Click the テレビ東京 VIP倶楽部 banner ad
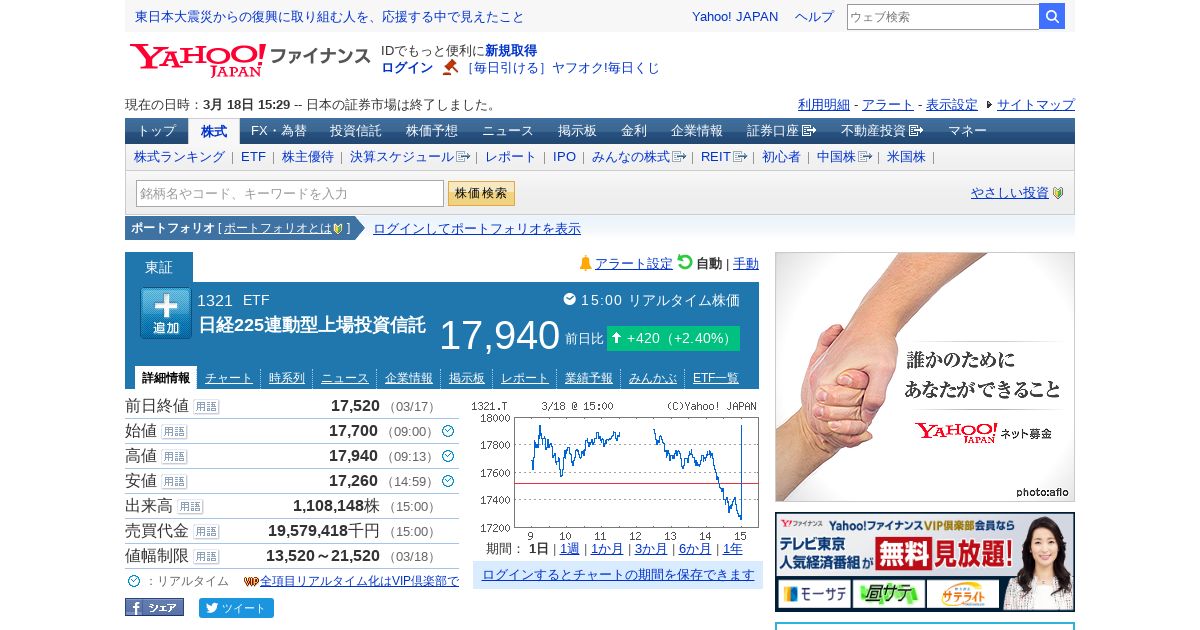 point(925,562)
